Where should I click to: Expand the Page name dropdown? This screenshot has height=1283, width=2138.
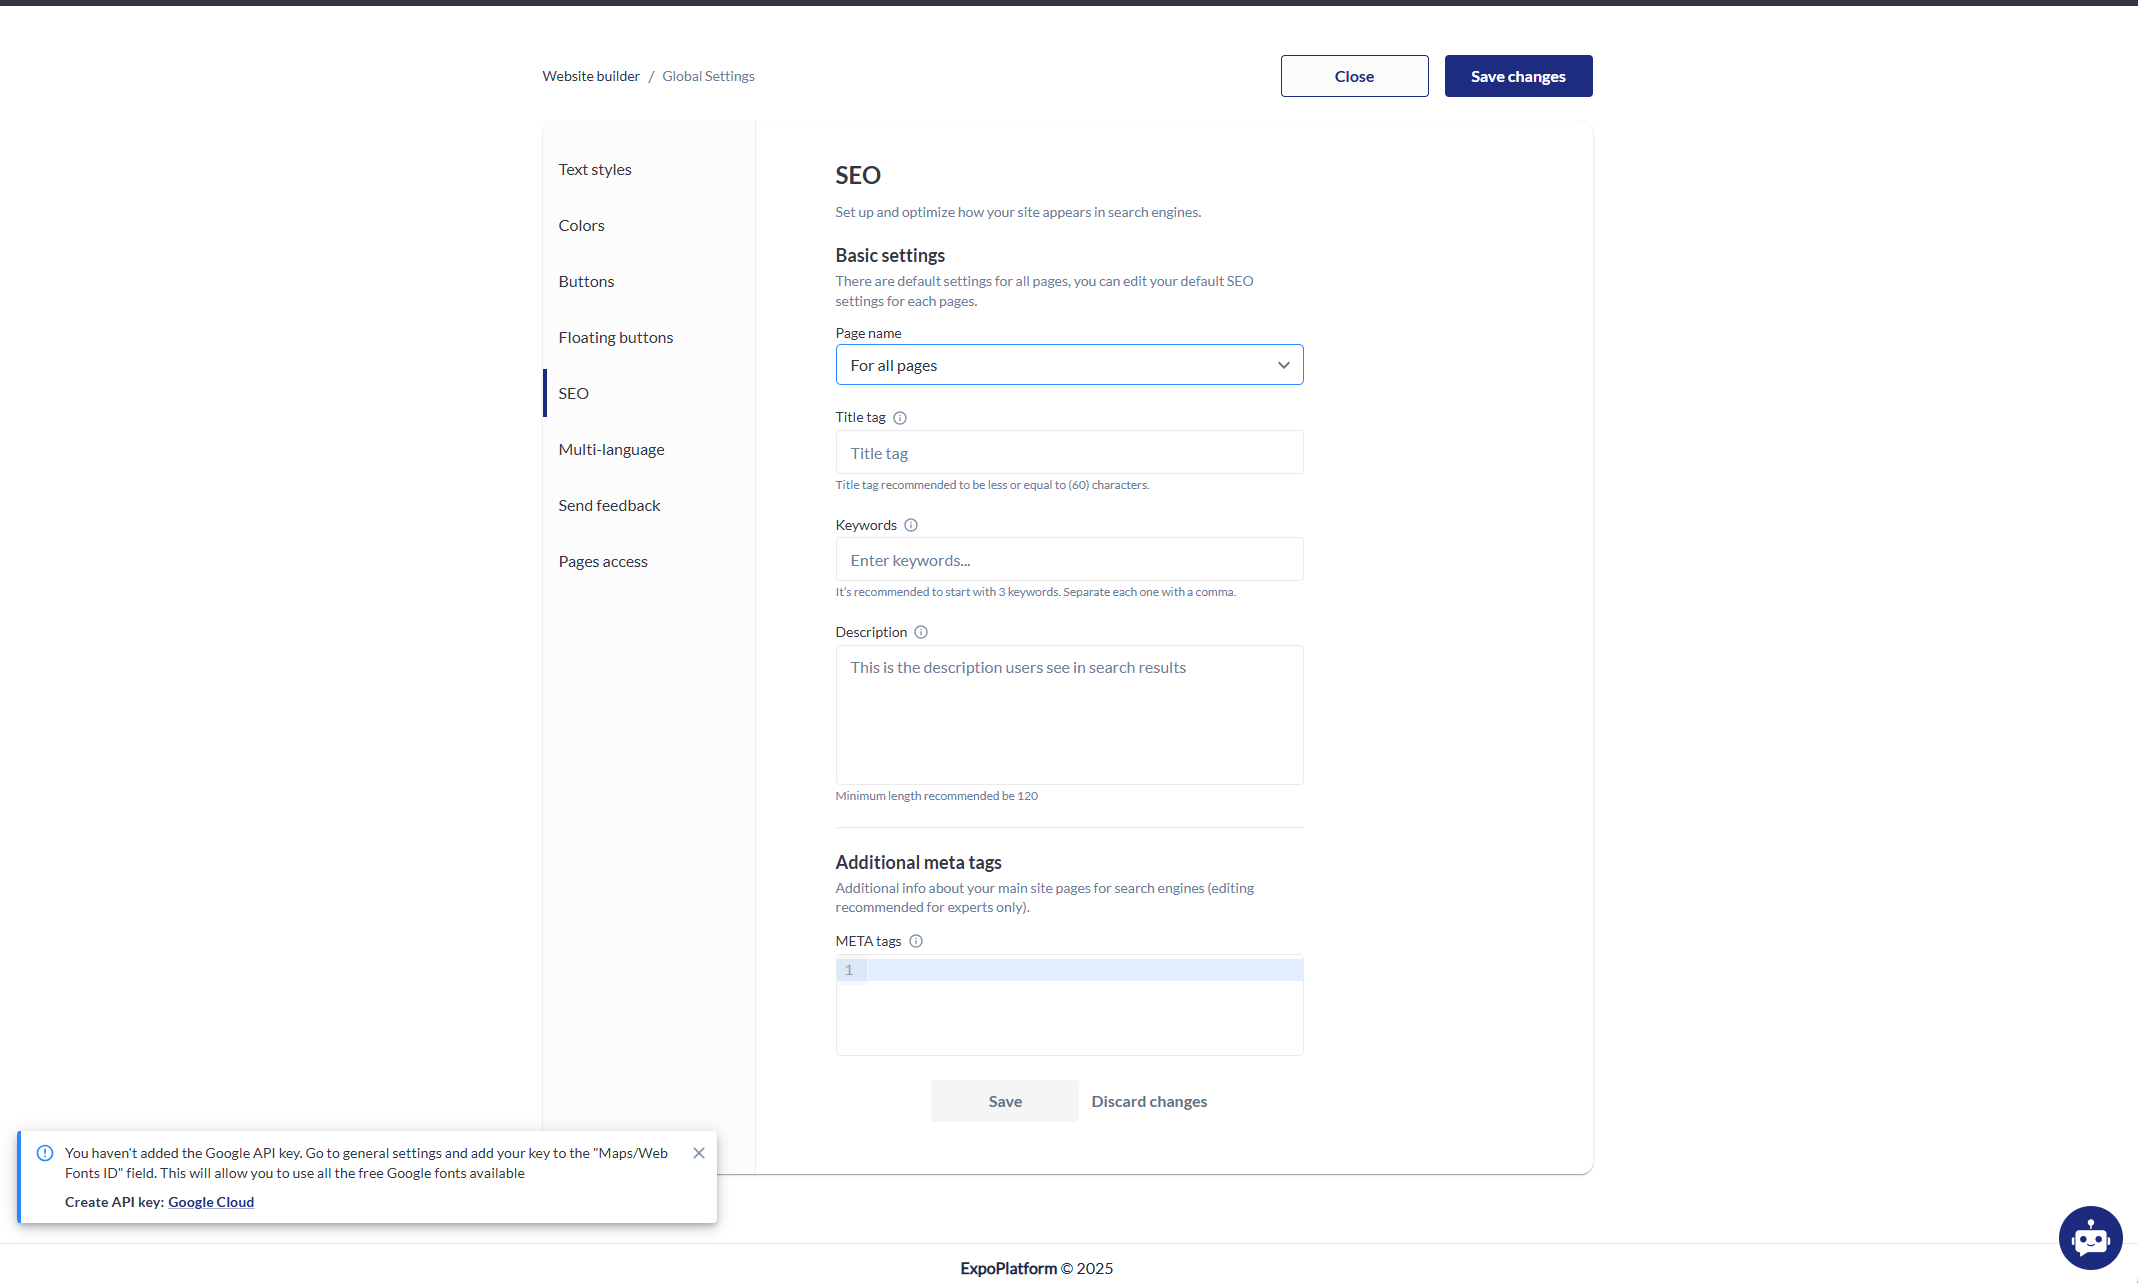pos(1068,365)
